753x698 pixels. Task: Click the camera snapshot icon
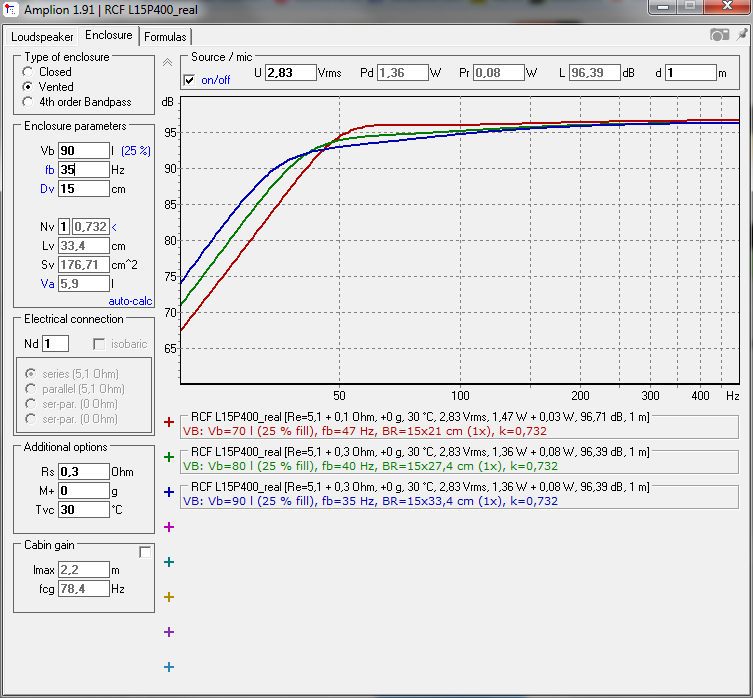click(x=719, y=35)
